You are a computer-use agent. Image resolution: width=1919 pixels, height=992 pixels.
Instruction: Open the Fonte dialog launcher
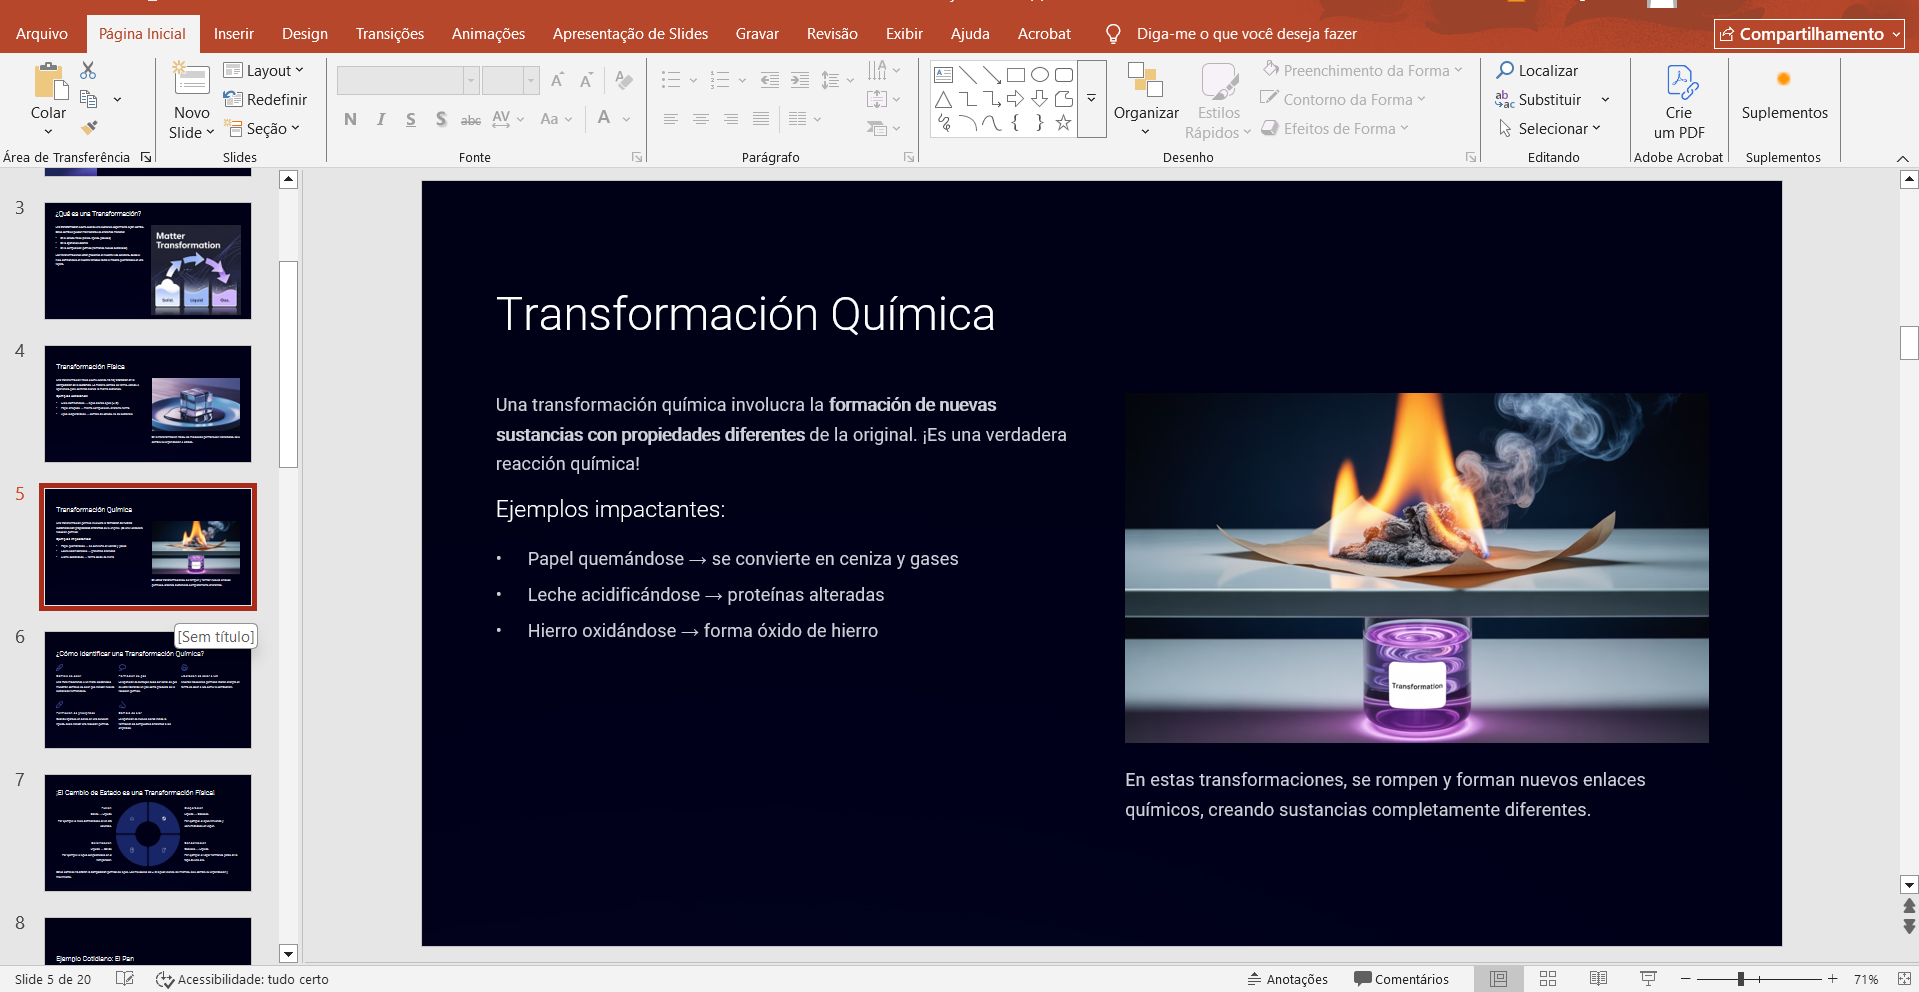click(637, 157)
